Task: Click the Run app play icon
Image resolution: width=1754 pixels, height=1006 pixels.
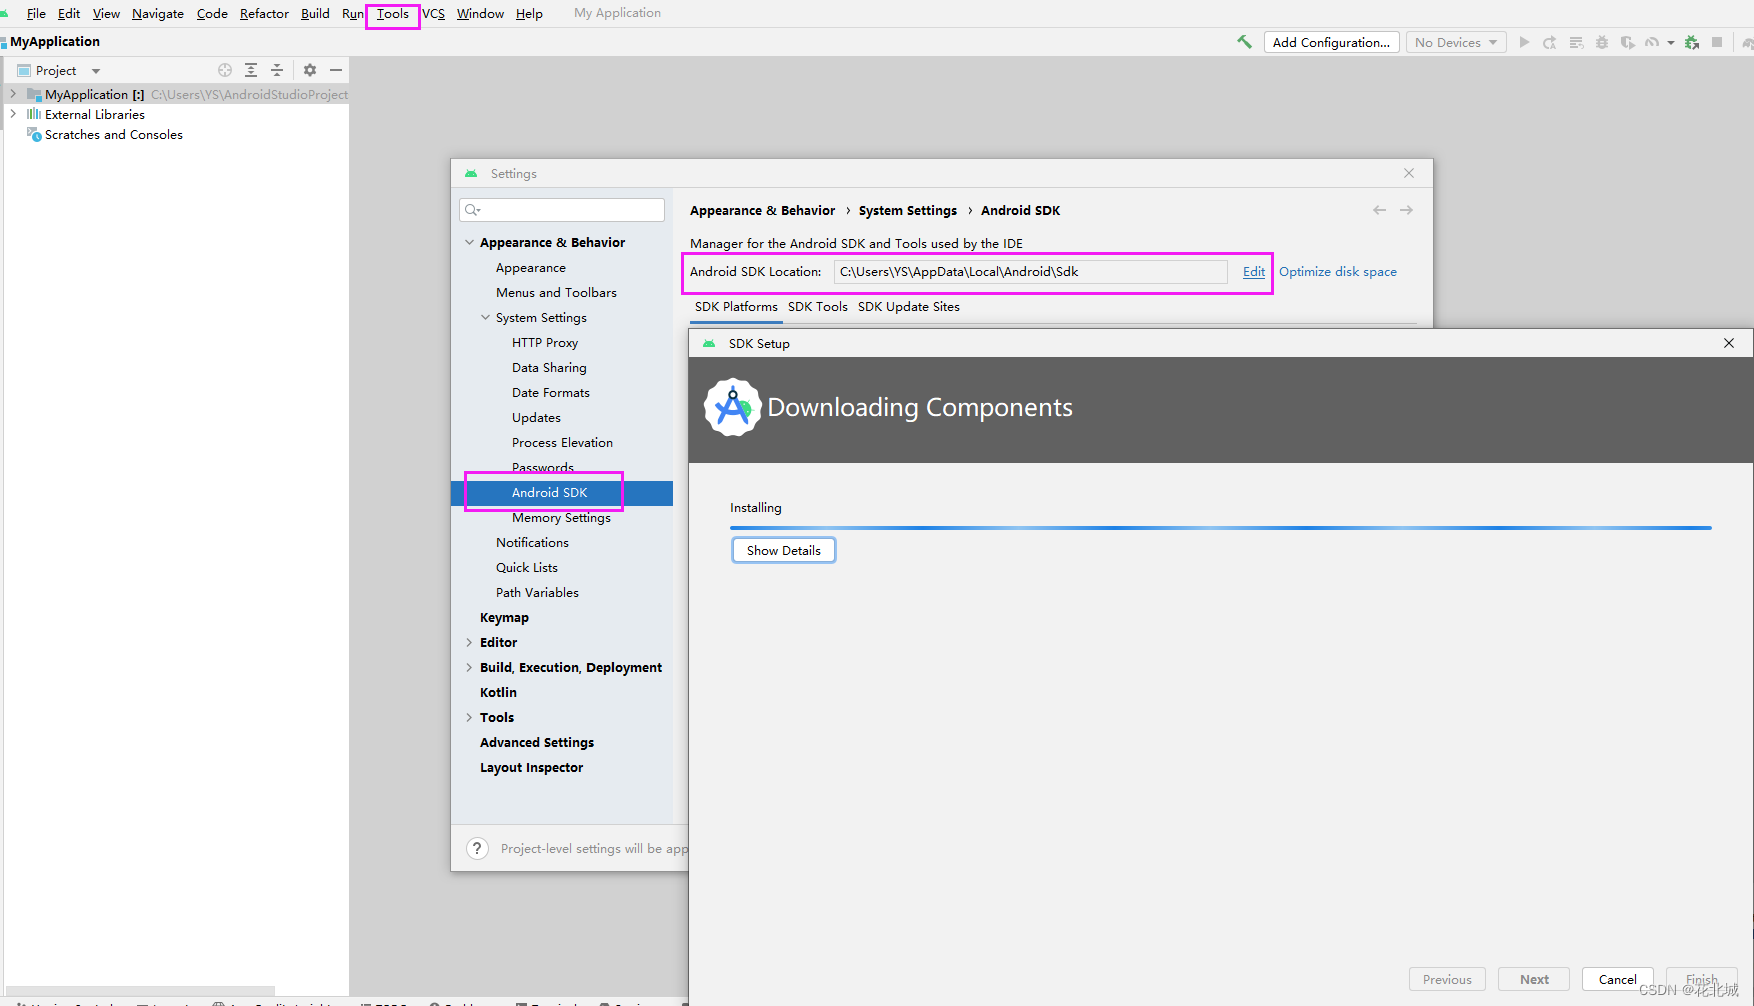Action: (x=1524, y=42)
